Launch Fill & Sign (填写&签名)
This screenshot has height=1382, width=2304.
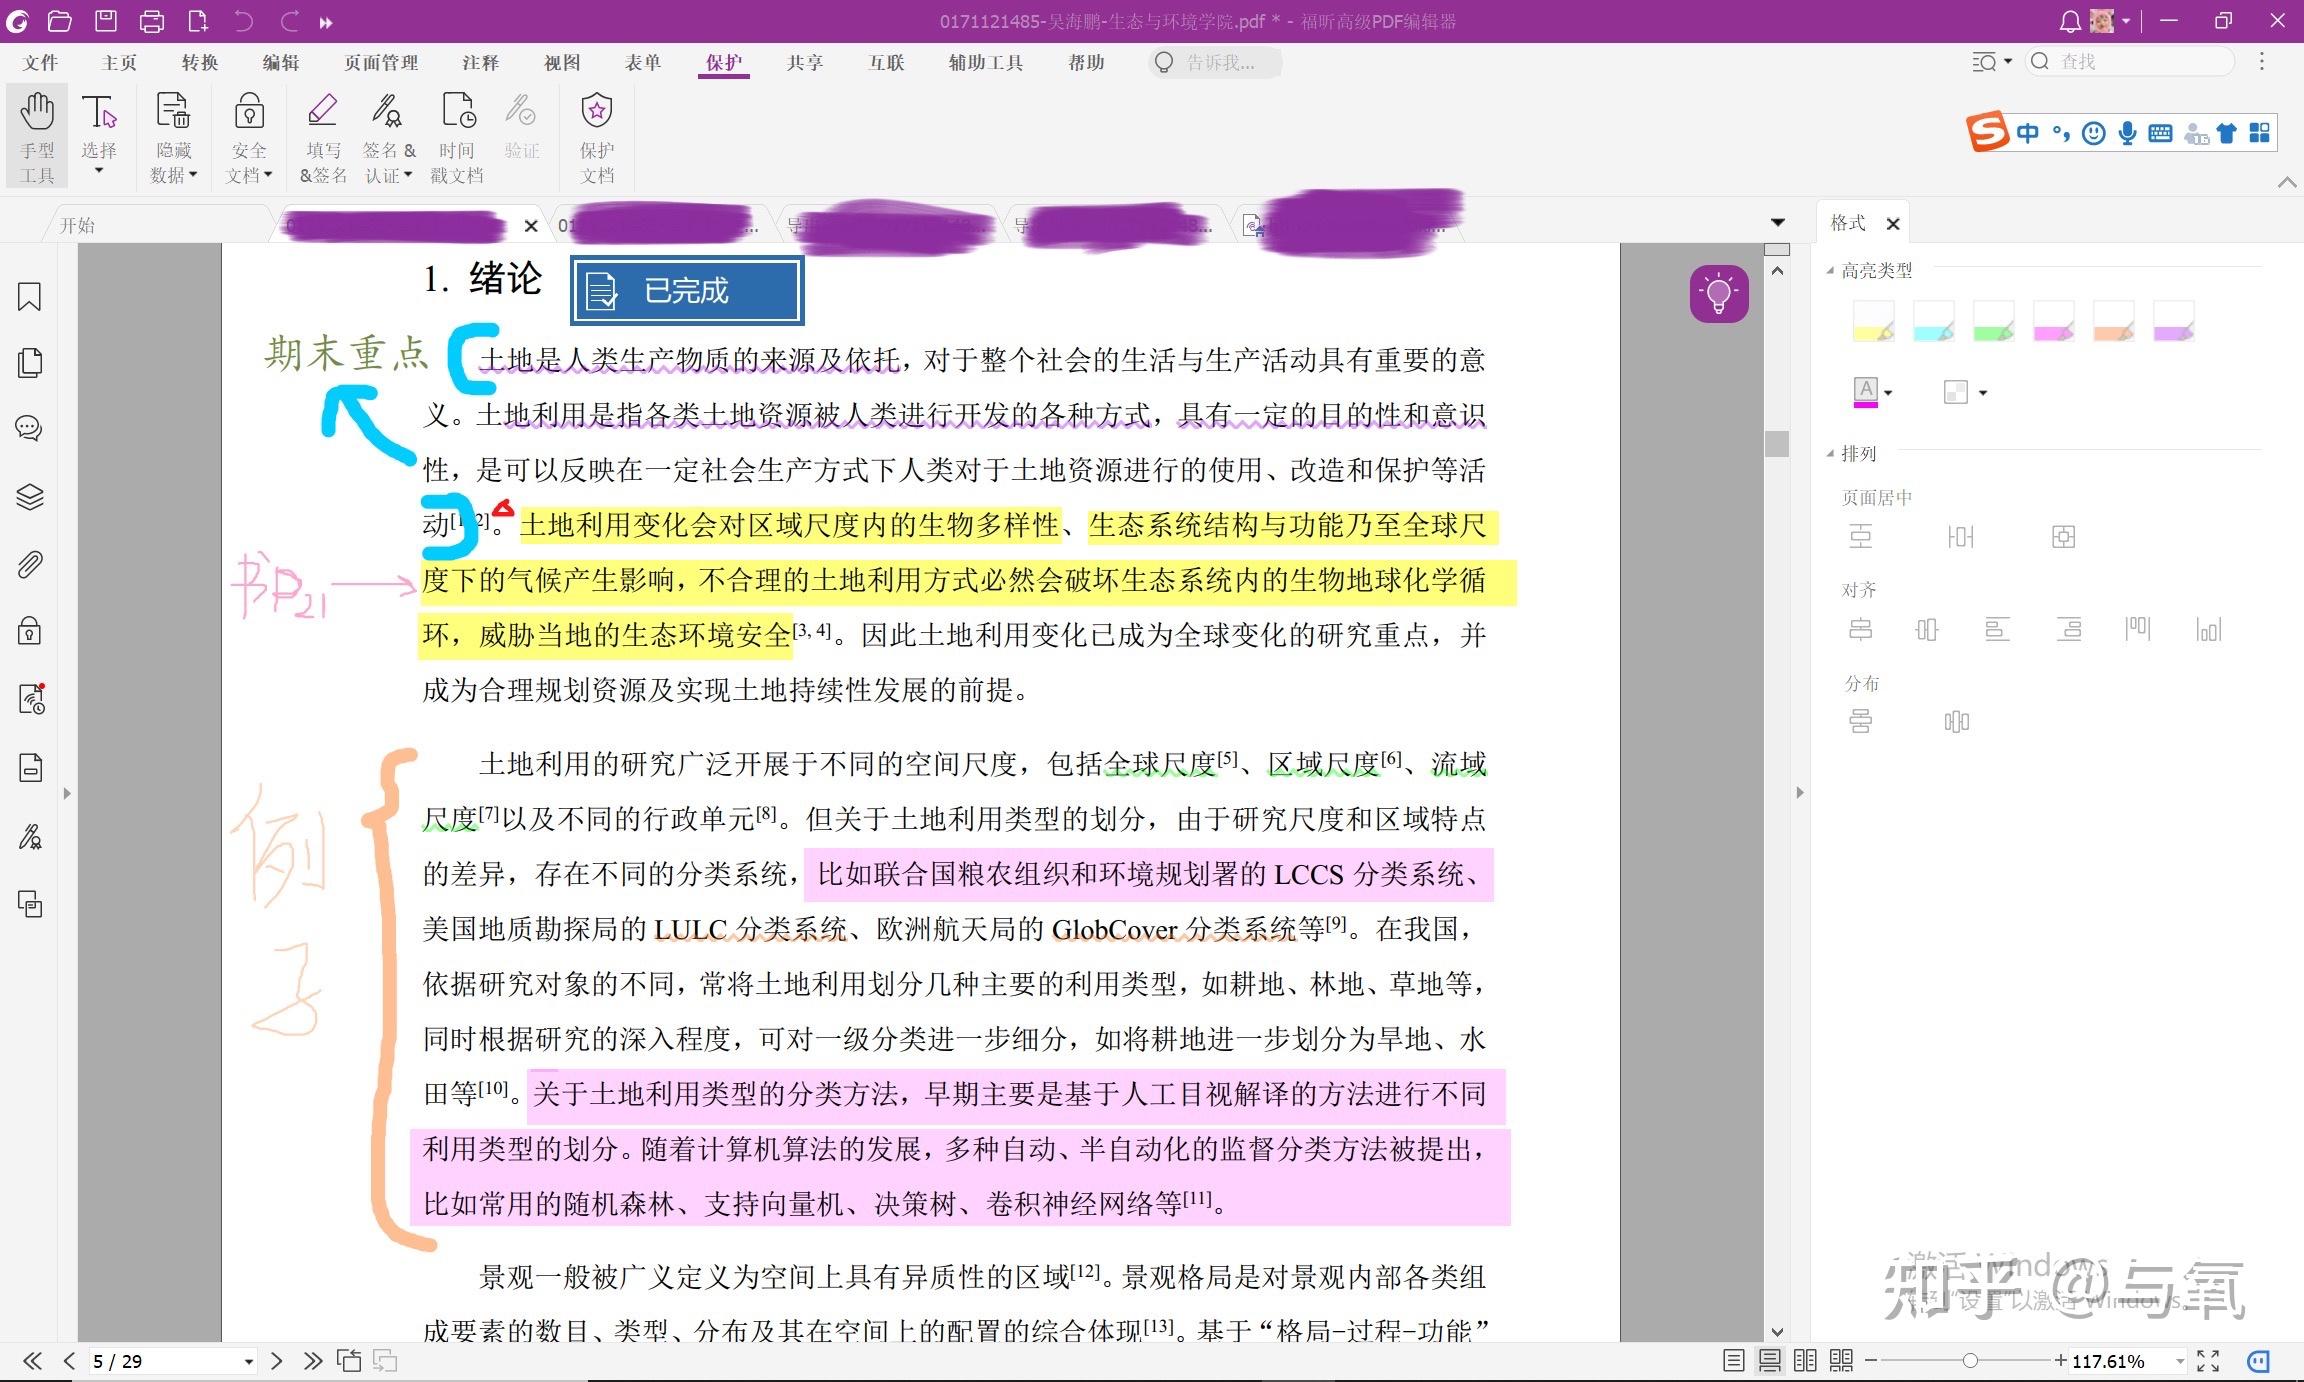click(323, 137)
